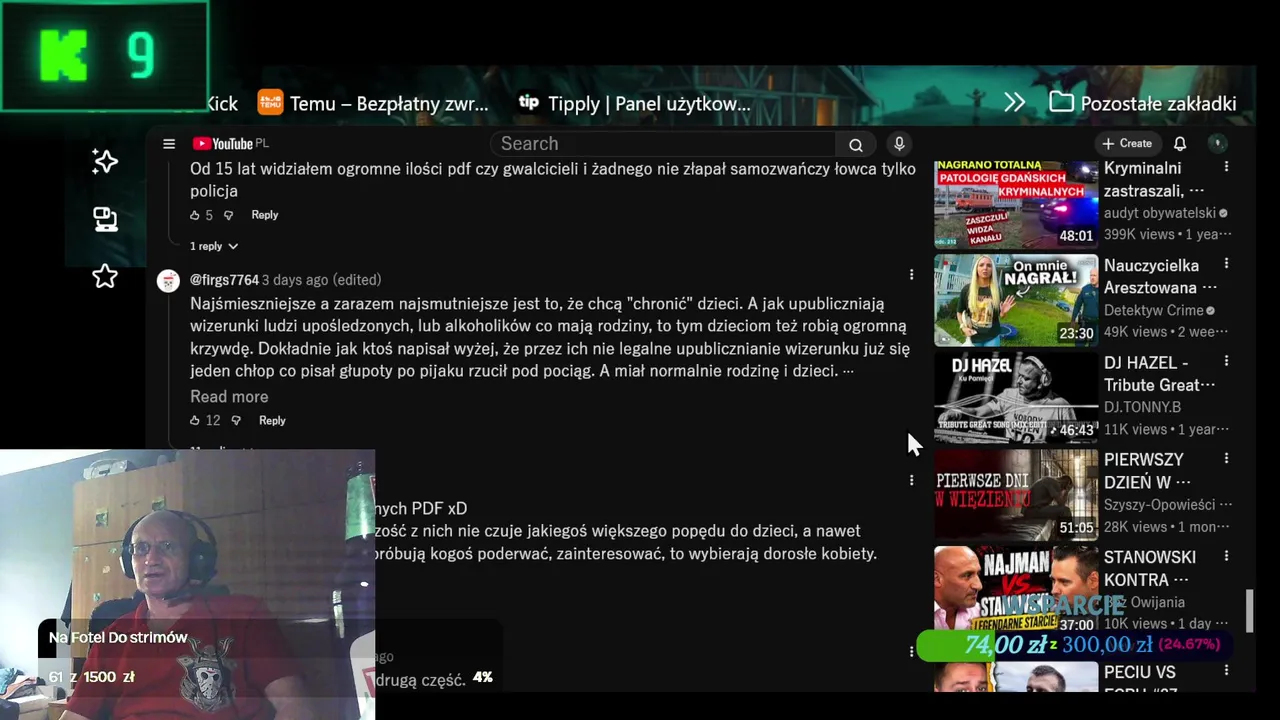Expand comment with Read more
The height and width of the screenshot is (720, 1280).
(229, 397)
